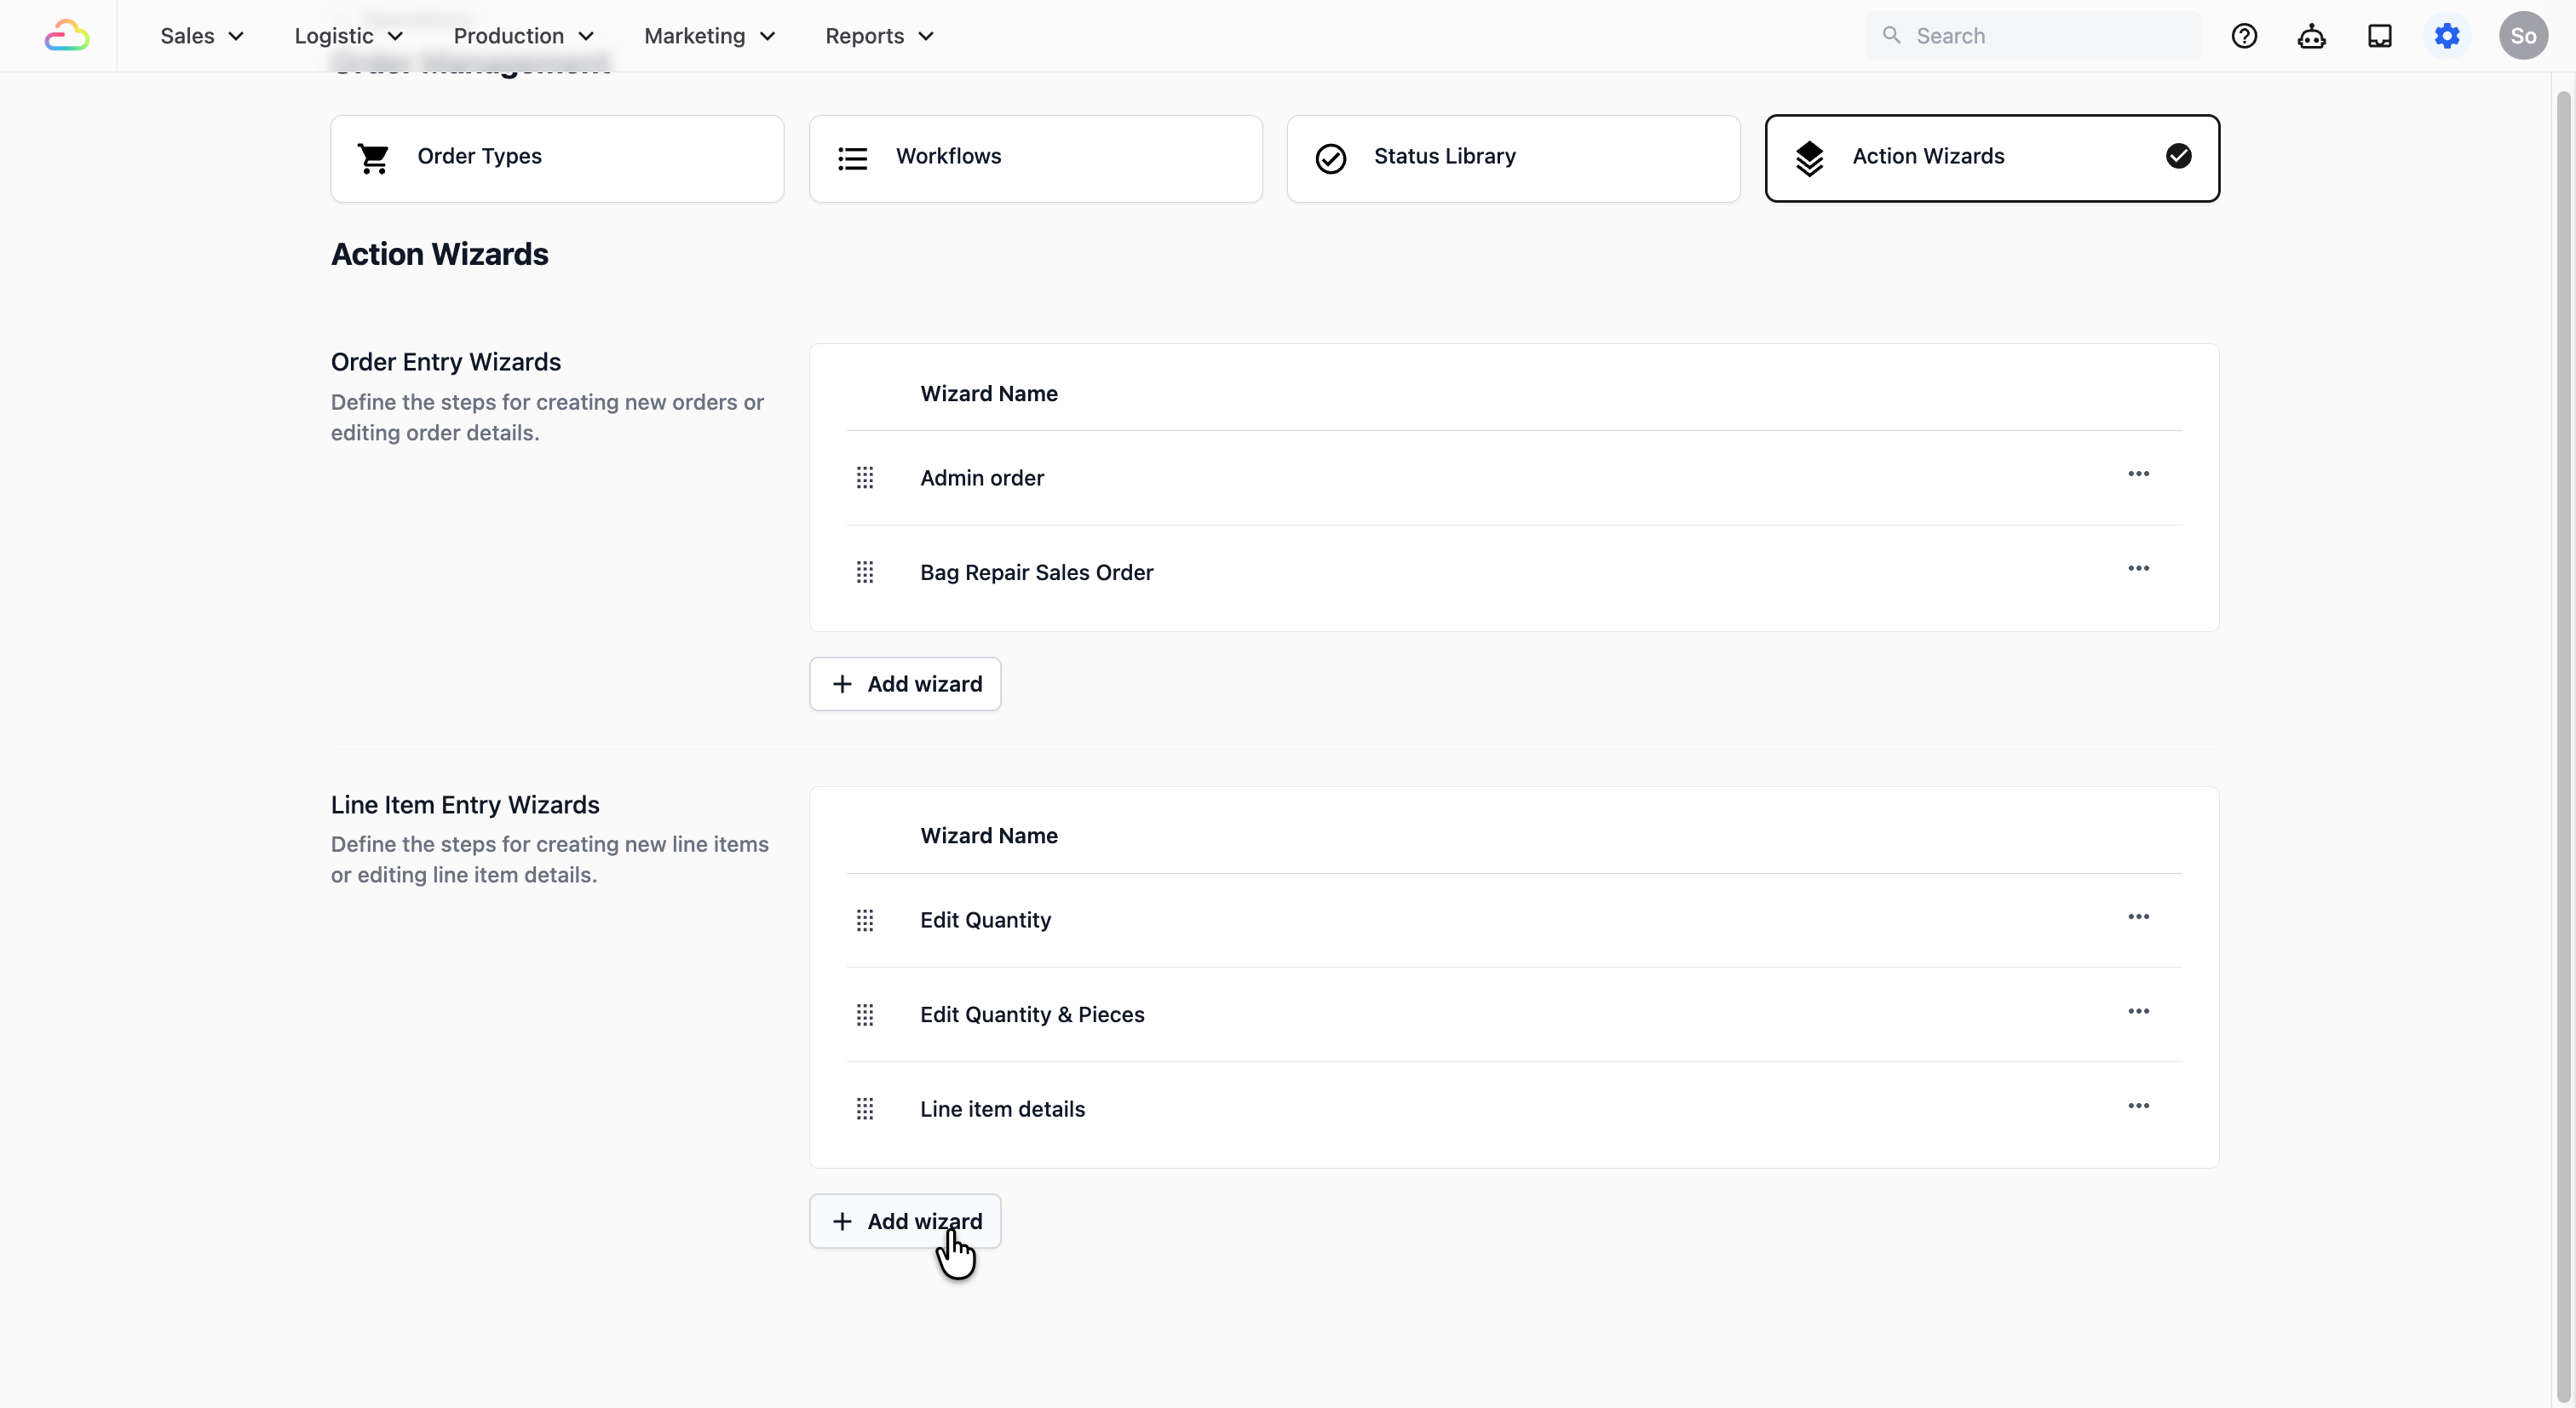Click the tablet/inbox icon in top bar
The height and width of the screenshot is (1408, 2576).
pos(2379,36)
